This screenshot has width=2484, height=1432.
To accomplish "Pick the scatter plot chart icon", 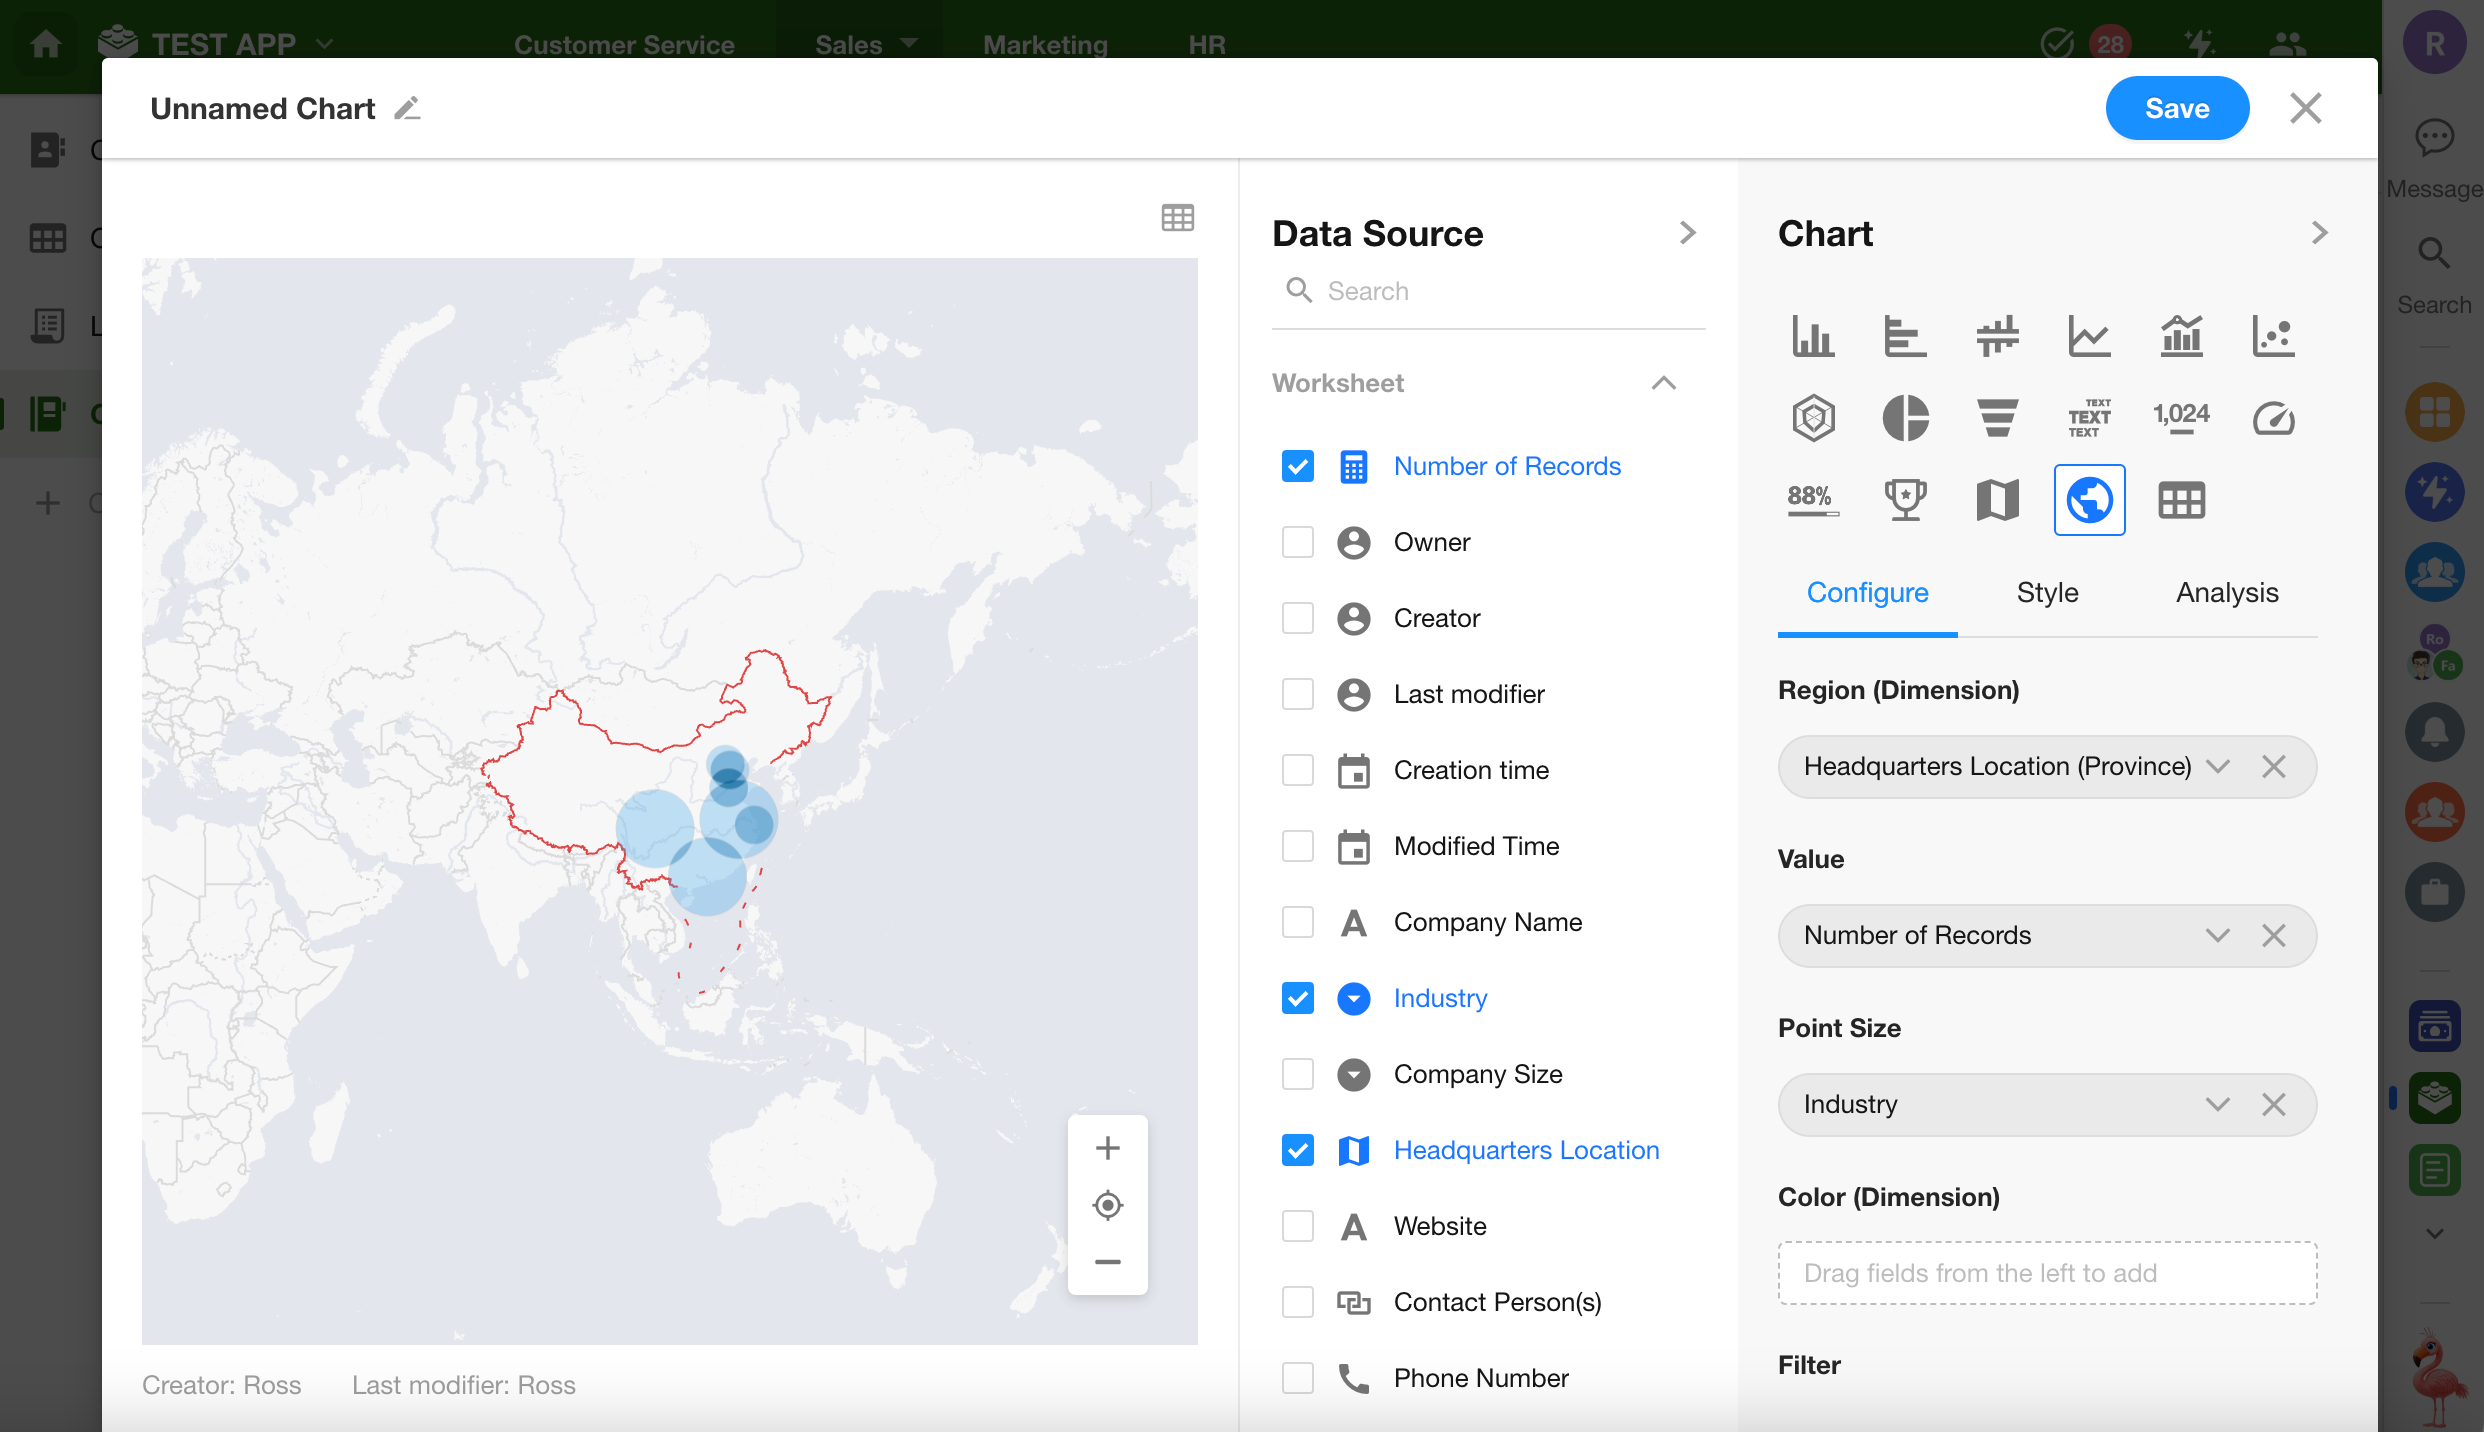I will 2273,336.
